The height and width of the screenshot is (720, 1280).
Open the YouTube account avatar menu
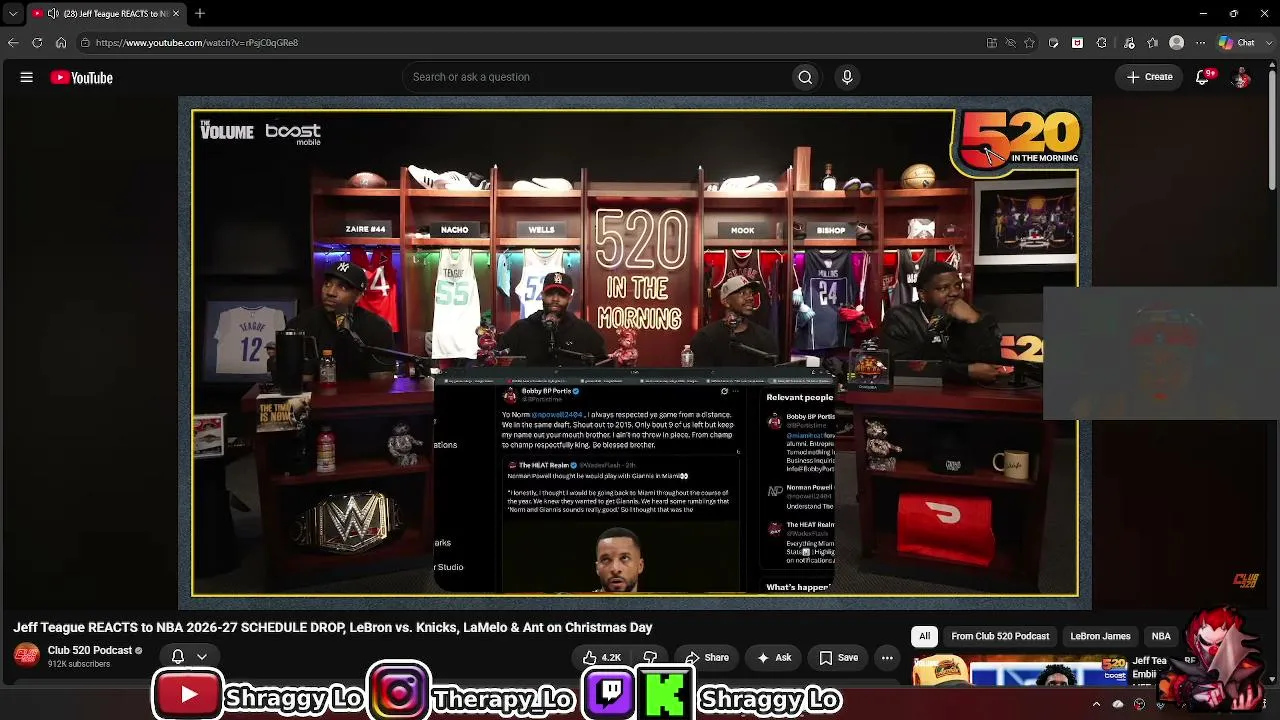coord(1241,77)
